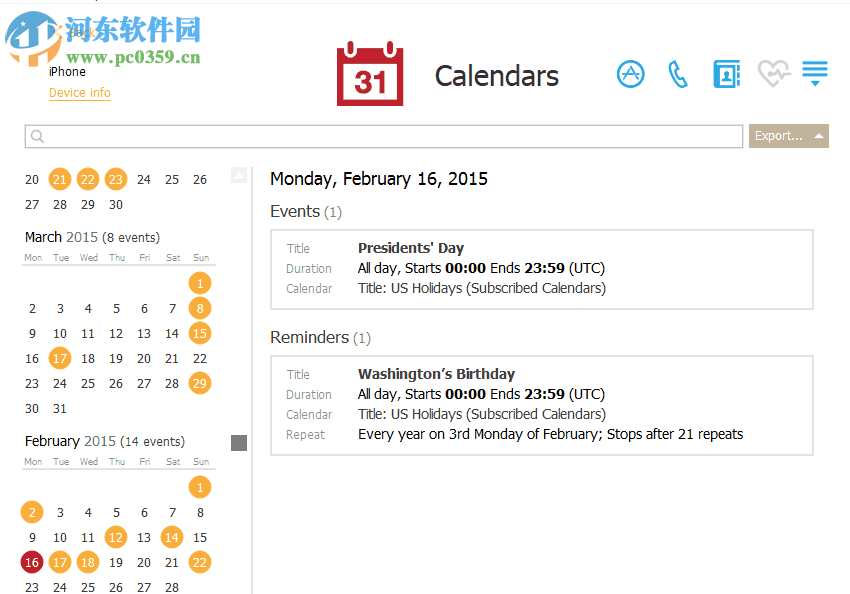The image size is (850, 594).
Task: Open the Export dropdown
Action: pos(788,136)
